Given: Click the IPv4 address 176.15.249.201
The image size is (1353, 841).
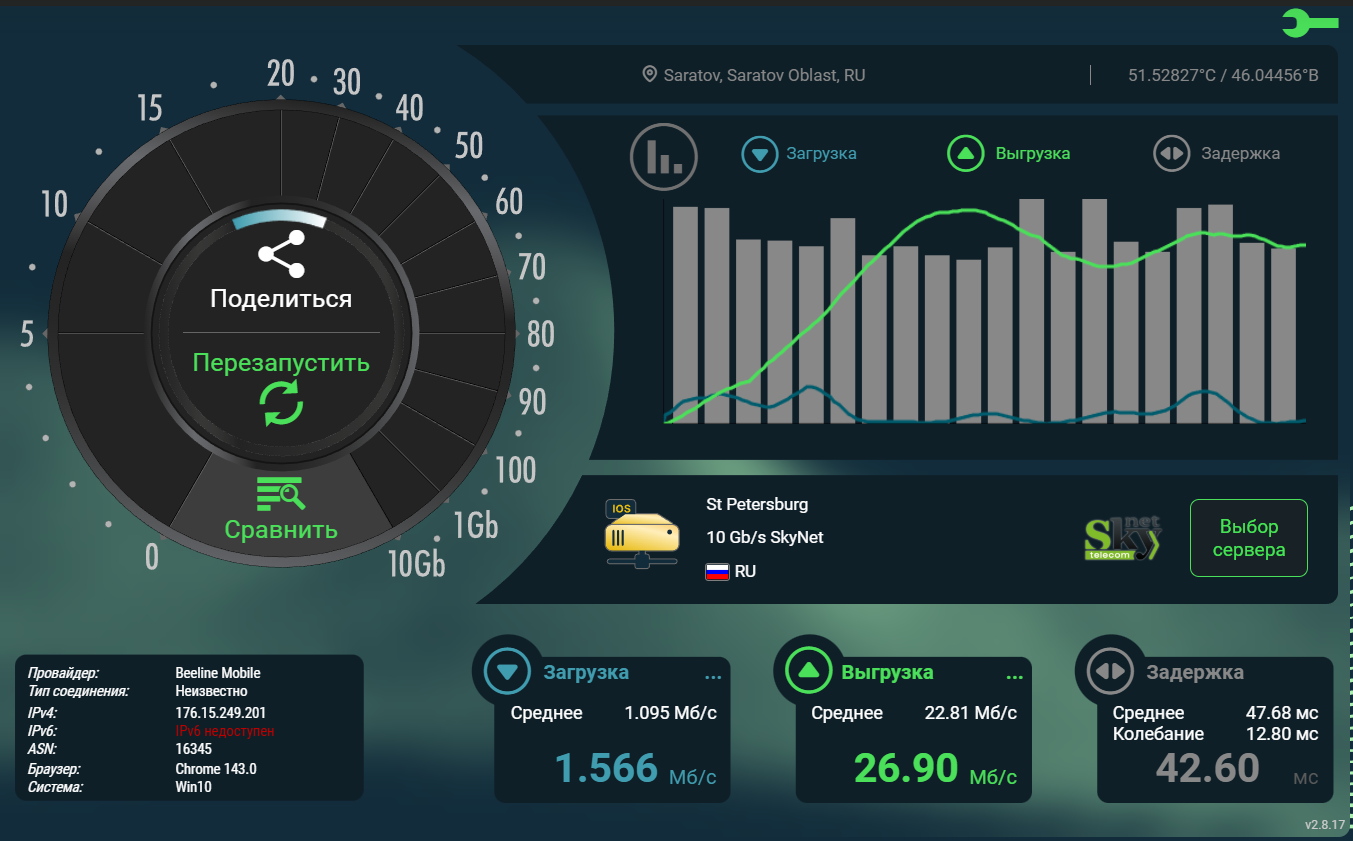Looking at the screenshot, I should 220,713.
